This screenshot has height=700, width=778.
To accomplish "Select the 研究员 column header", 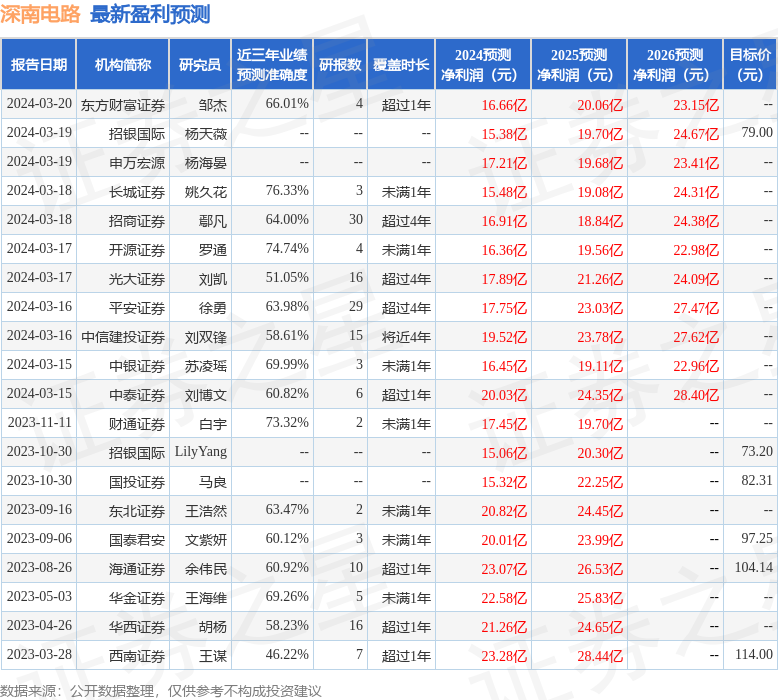I will pyautogui.click(x=200, y=64).
